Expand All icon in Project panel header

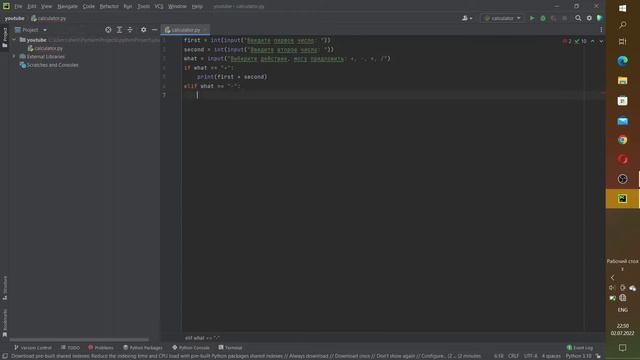click(x=119, y=30)
